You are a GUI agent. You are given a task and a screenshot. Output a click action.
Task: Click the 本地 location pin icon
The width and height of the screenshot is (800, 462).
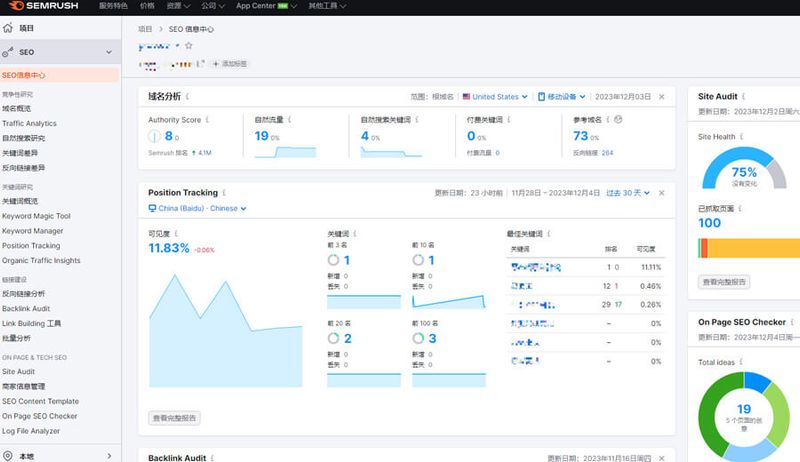(x=7, y=456)
